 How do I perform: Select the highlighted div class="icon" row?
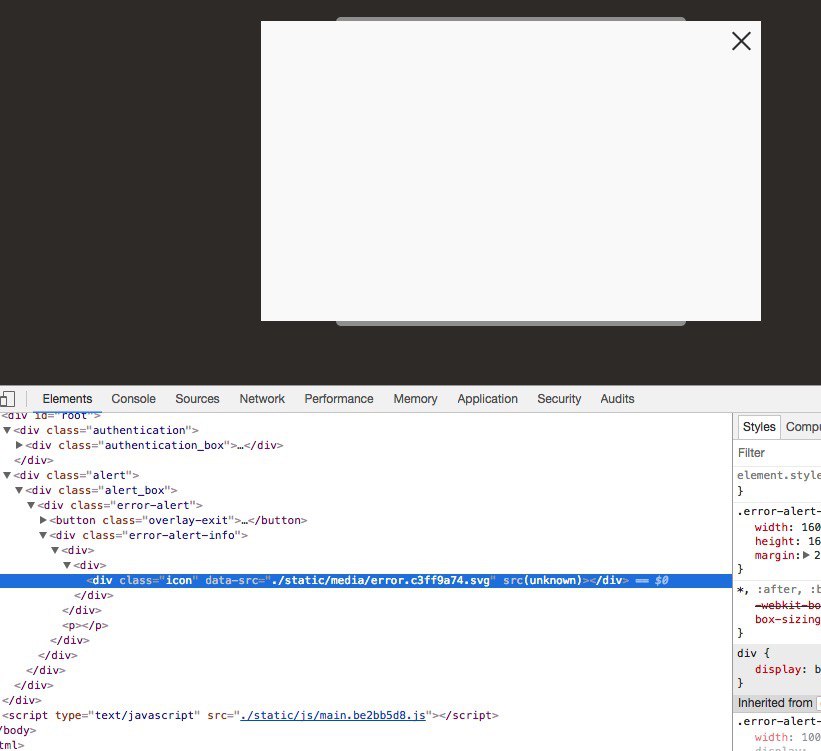tap(366, 580)
